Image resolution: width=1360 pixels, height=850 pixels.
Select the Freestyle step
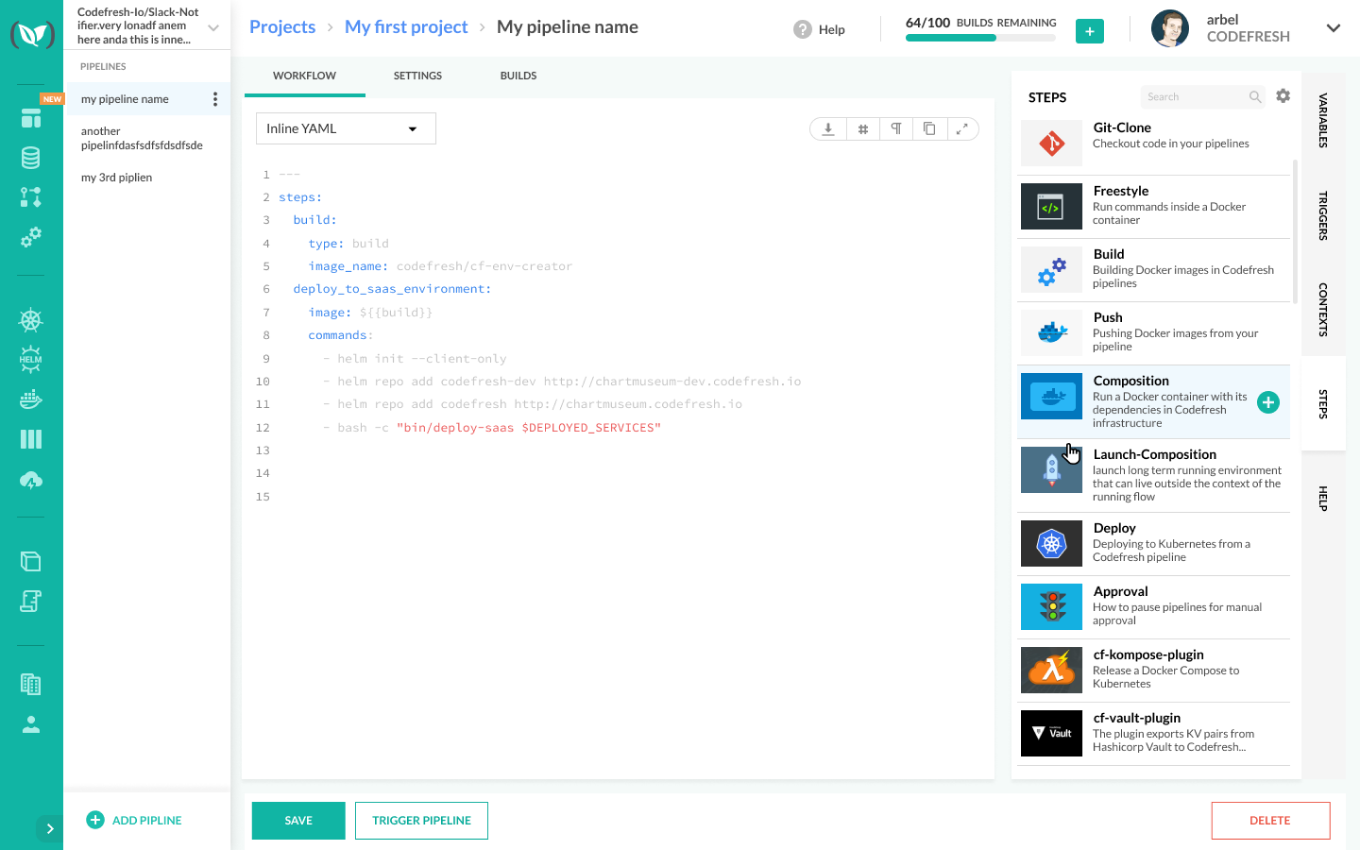pos(1155,206)
